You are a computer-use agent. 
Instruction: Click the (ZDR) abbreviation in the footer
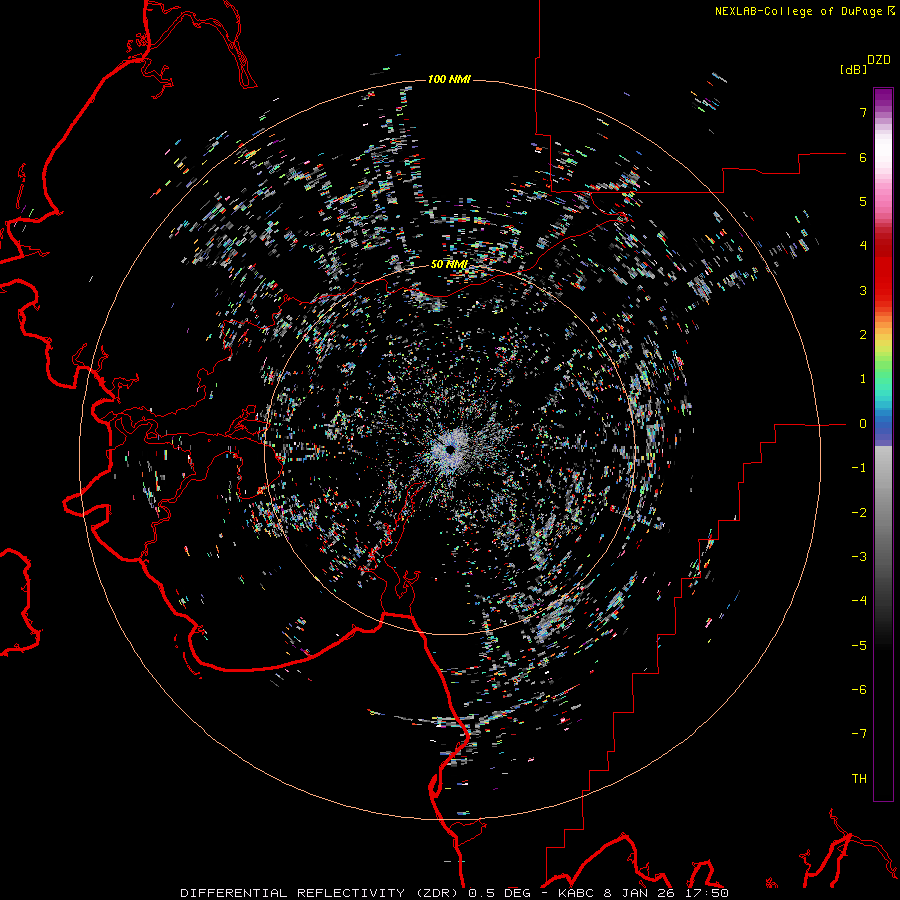coord(436,893)
